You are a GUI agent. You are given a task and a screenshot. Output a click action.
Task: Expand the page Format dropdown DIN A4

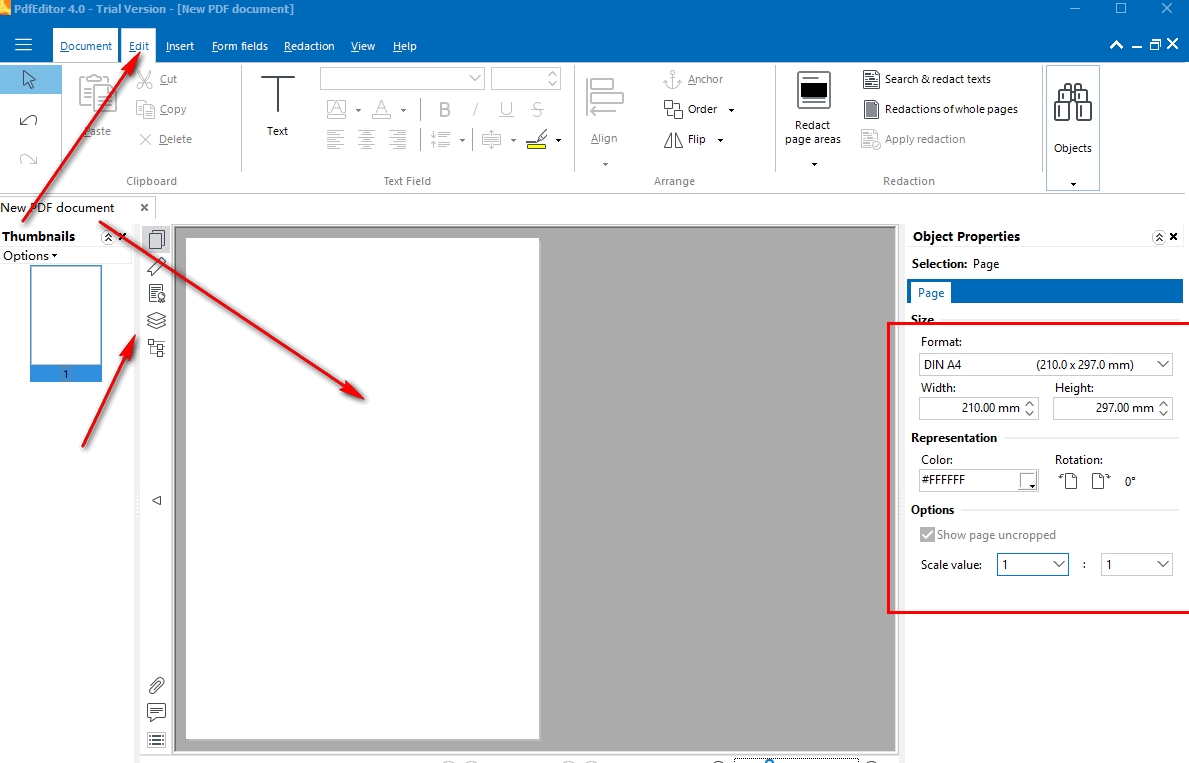1162,365
